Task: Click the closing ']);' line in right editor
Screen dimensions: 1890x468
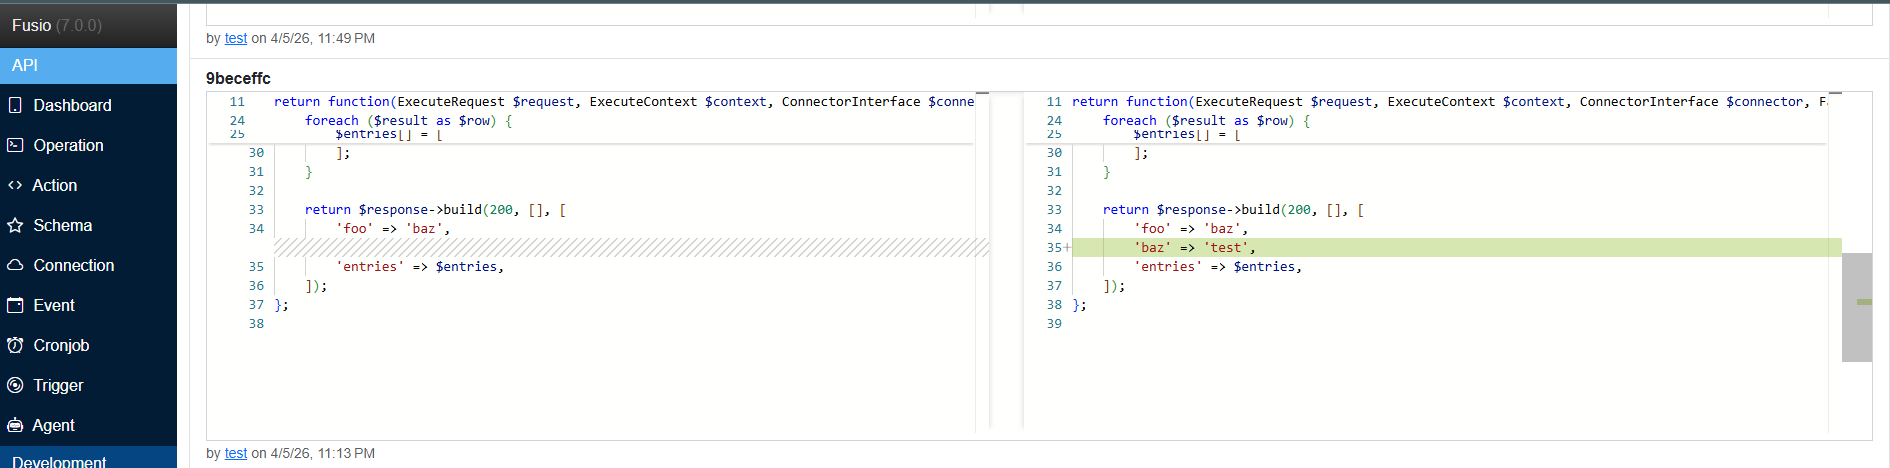Action: (1114, 285)
